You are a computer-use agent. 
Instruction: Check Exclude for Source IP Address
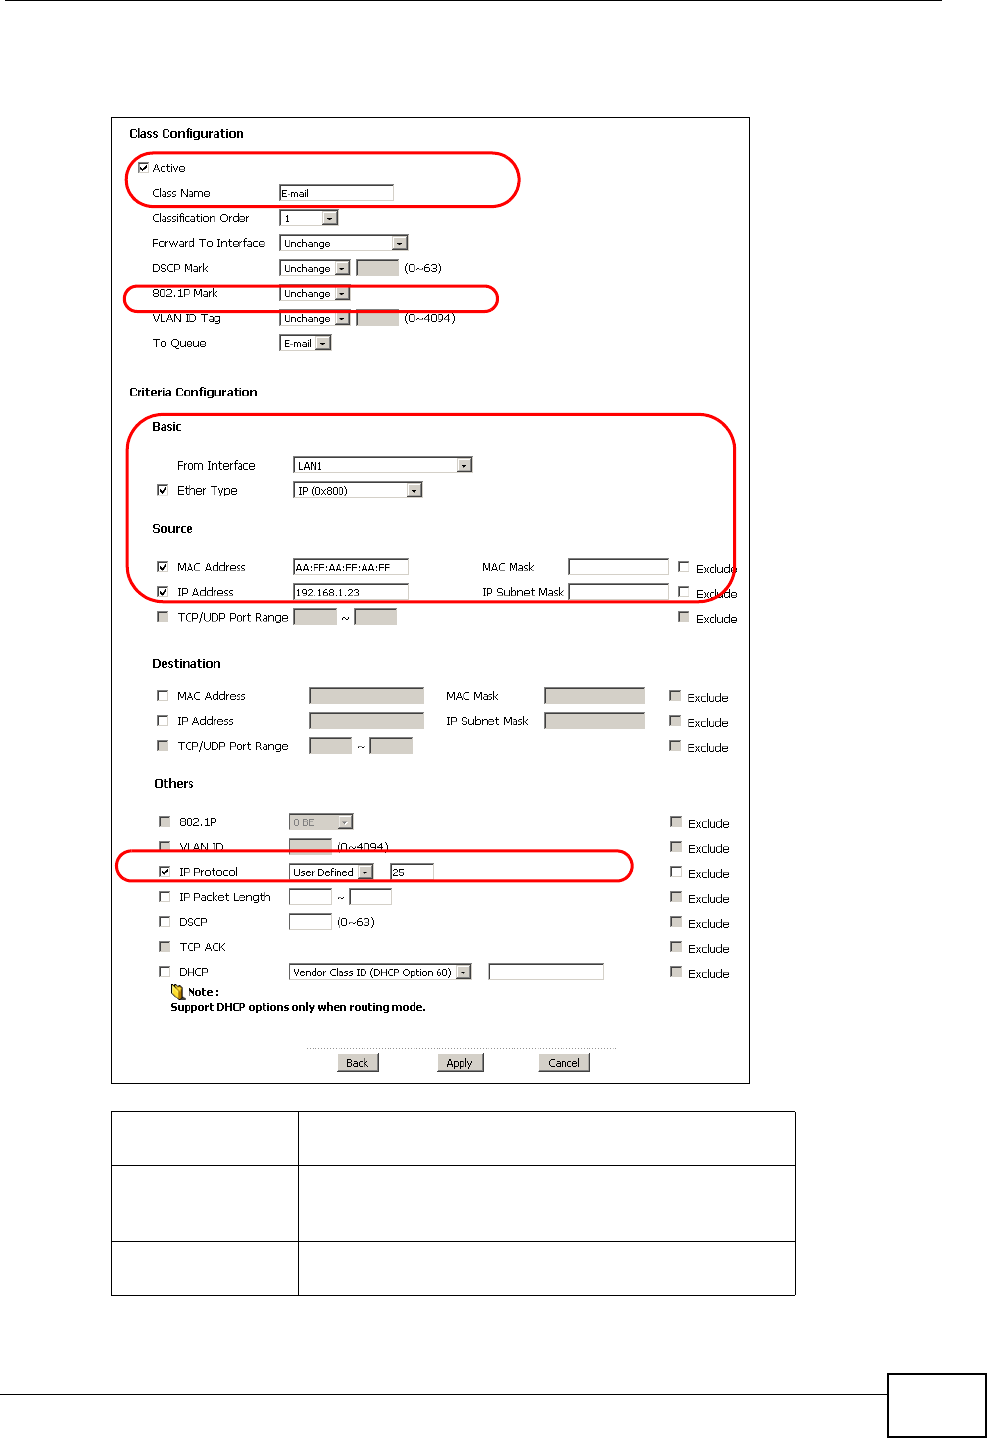[x=684, y=592]
